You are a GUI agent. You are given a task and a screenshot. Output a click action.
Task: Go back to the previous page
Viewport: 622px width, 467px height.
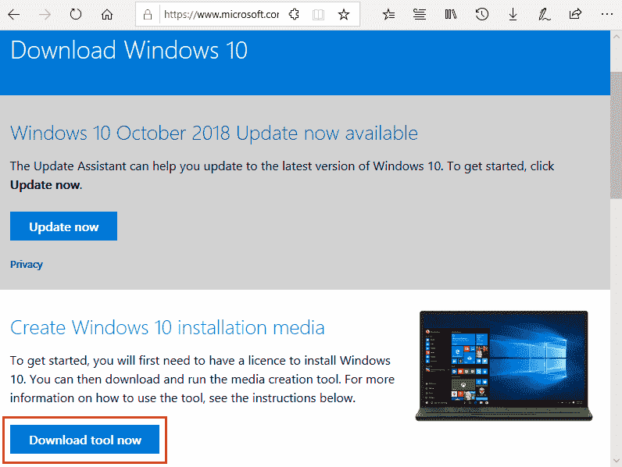click(x=14, y=15)
